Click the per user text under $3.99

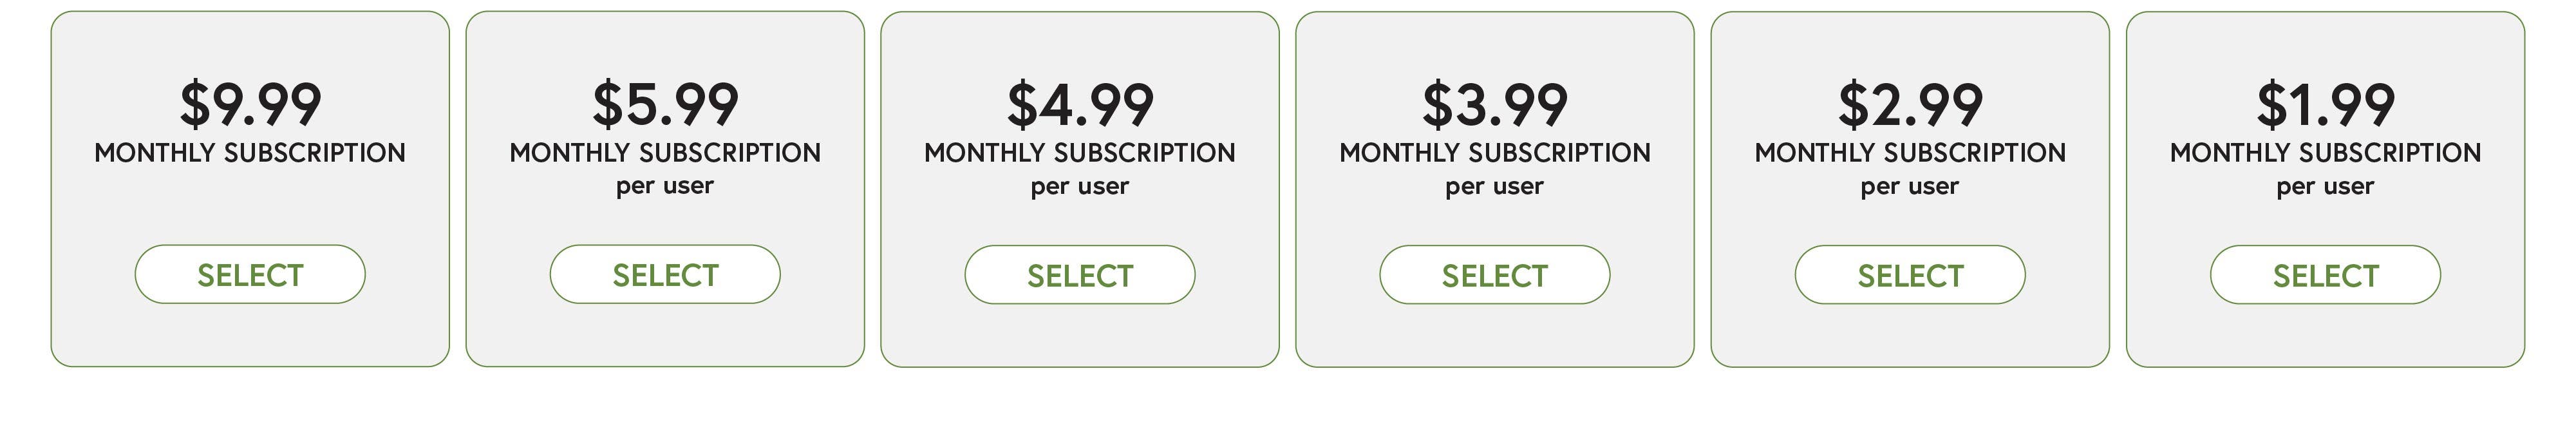[x=1495, y=187]
